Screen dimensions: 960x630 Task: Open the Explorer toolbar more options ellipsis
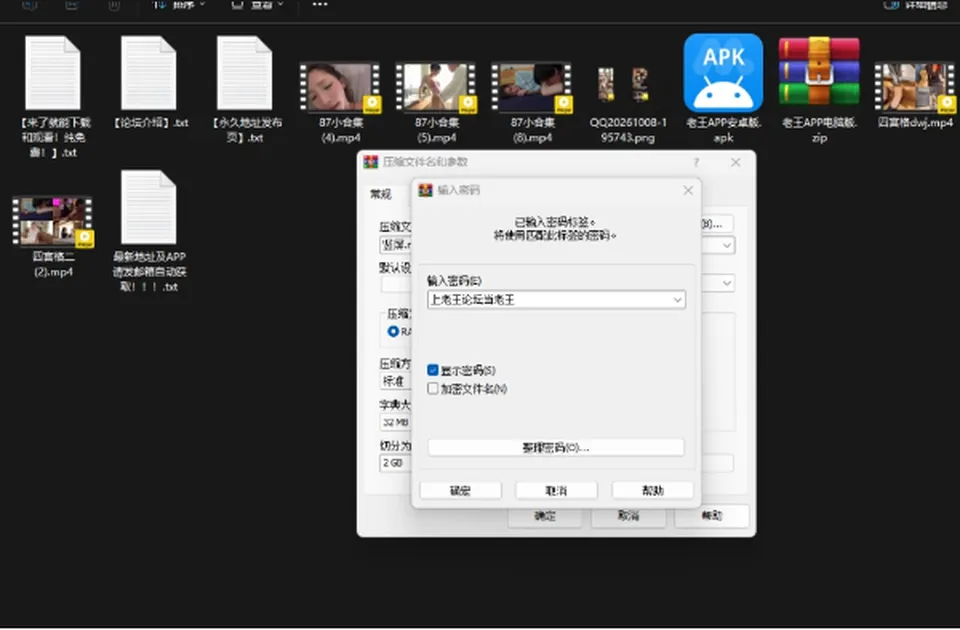320,4
